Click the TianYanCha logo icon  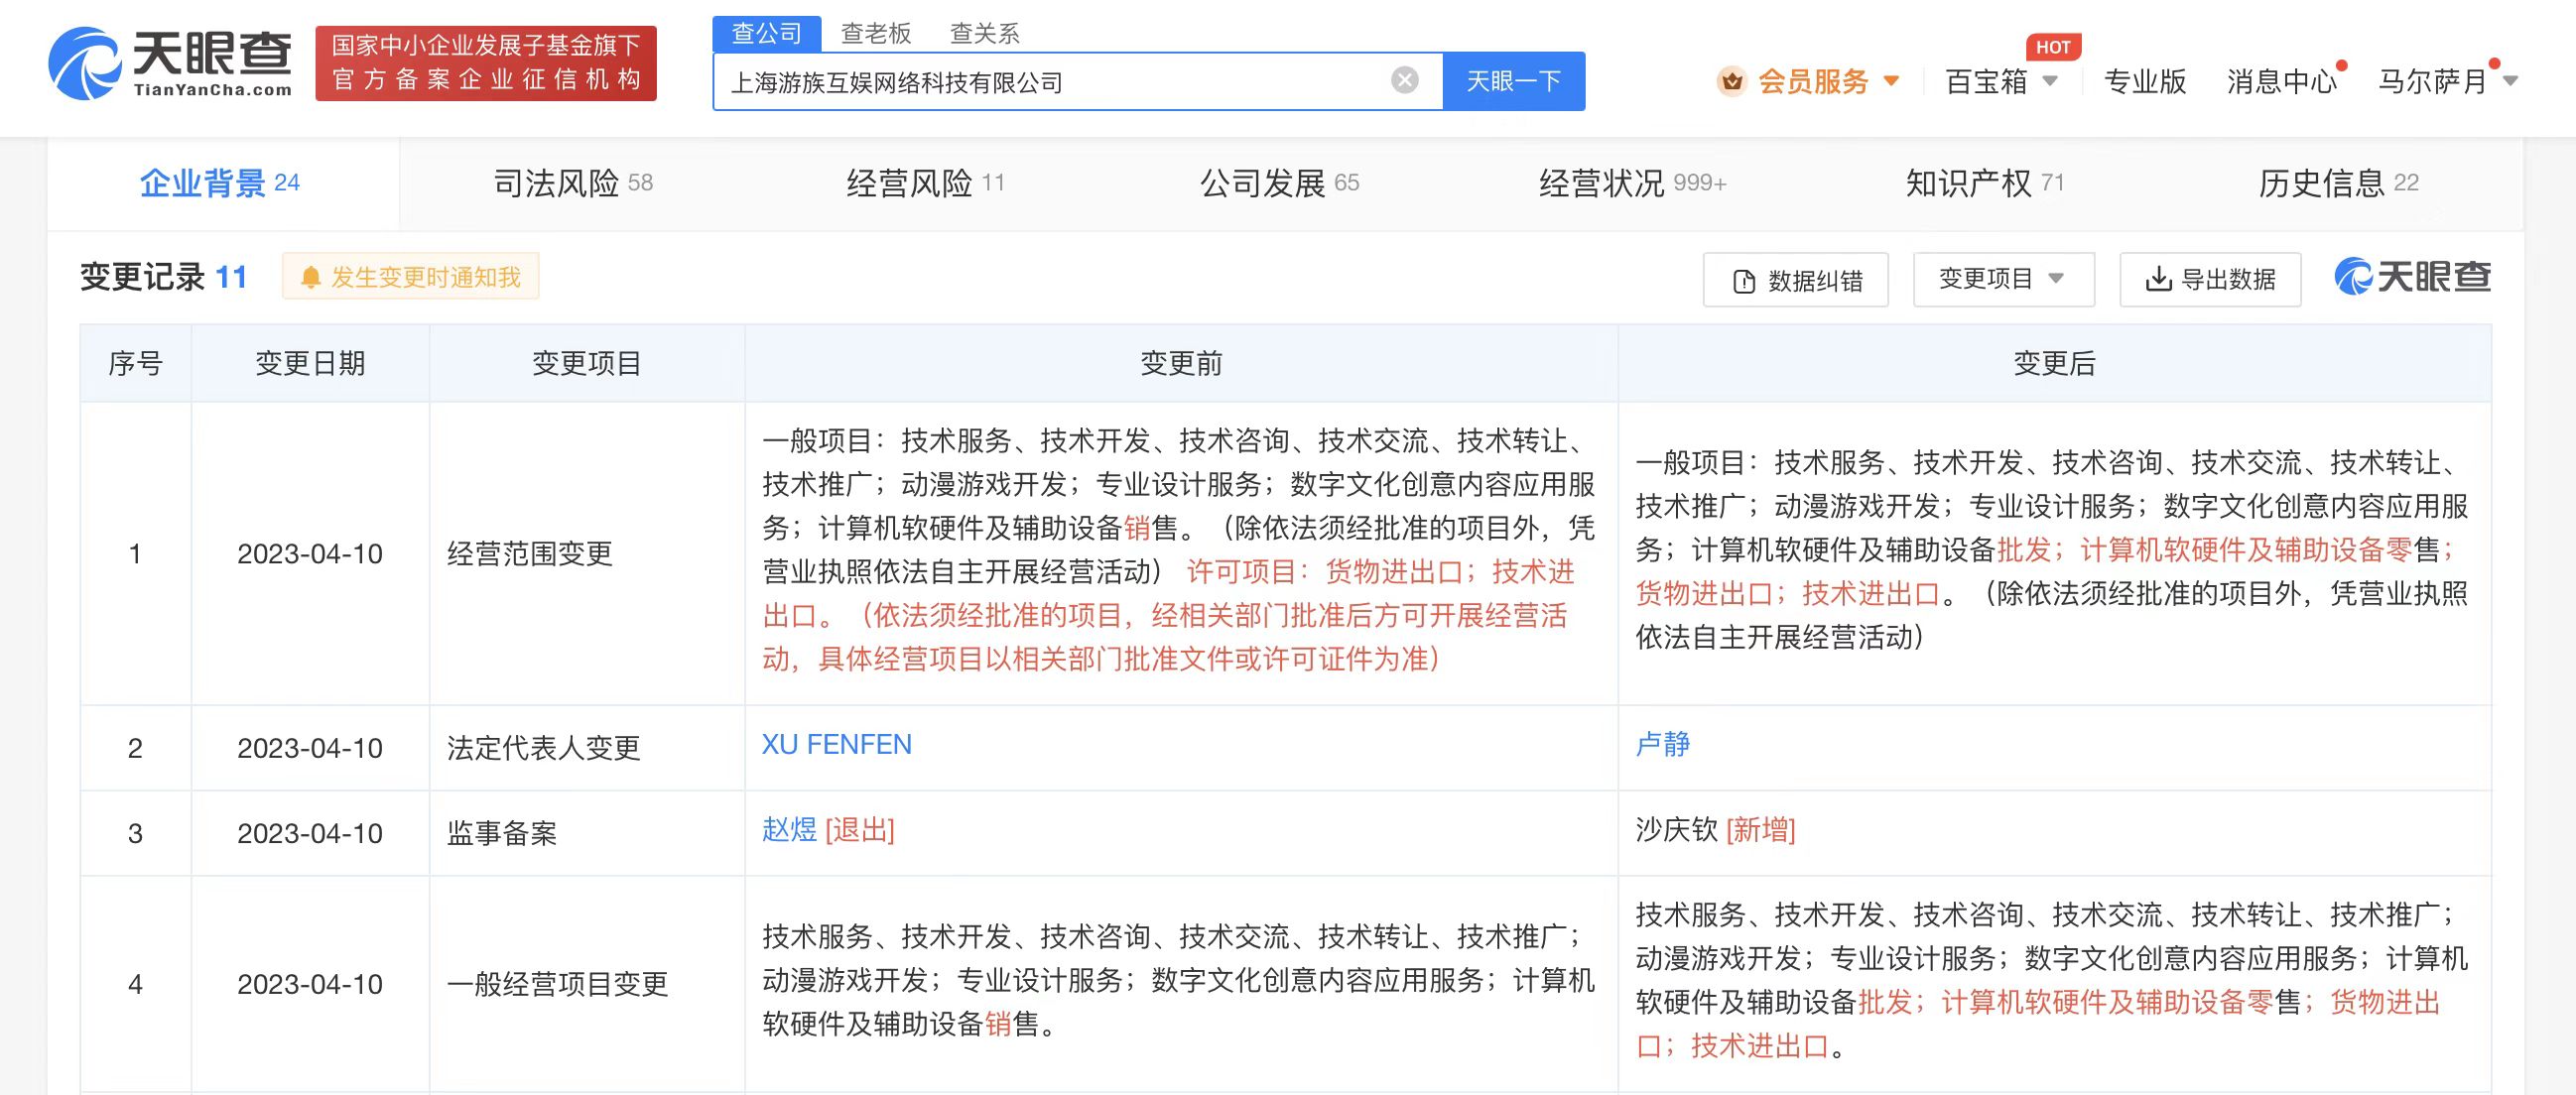pyautogui.click(x=85, y=63)
